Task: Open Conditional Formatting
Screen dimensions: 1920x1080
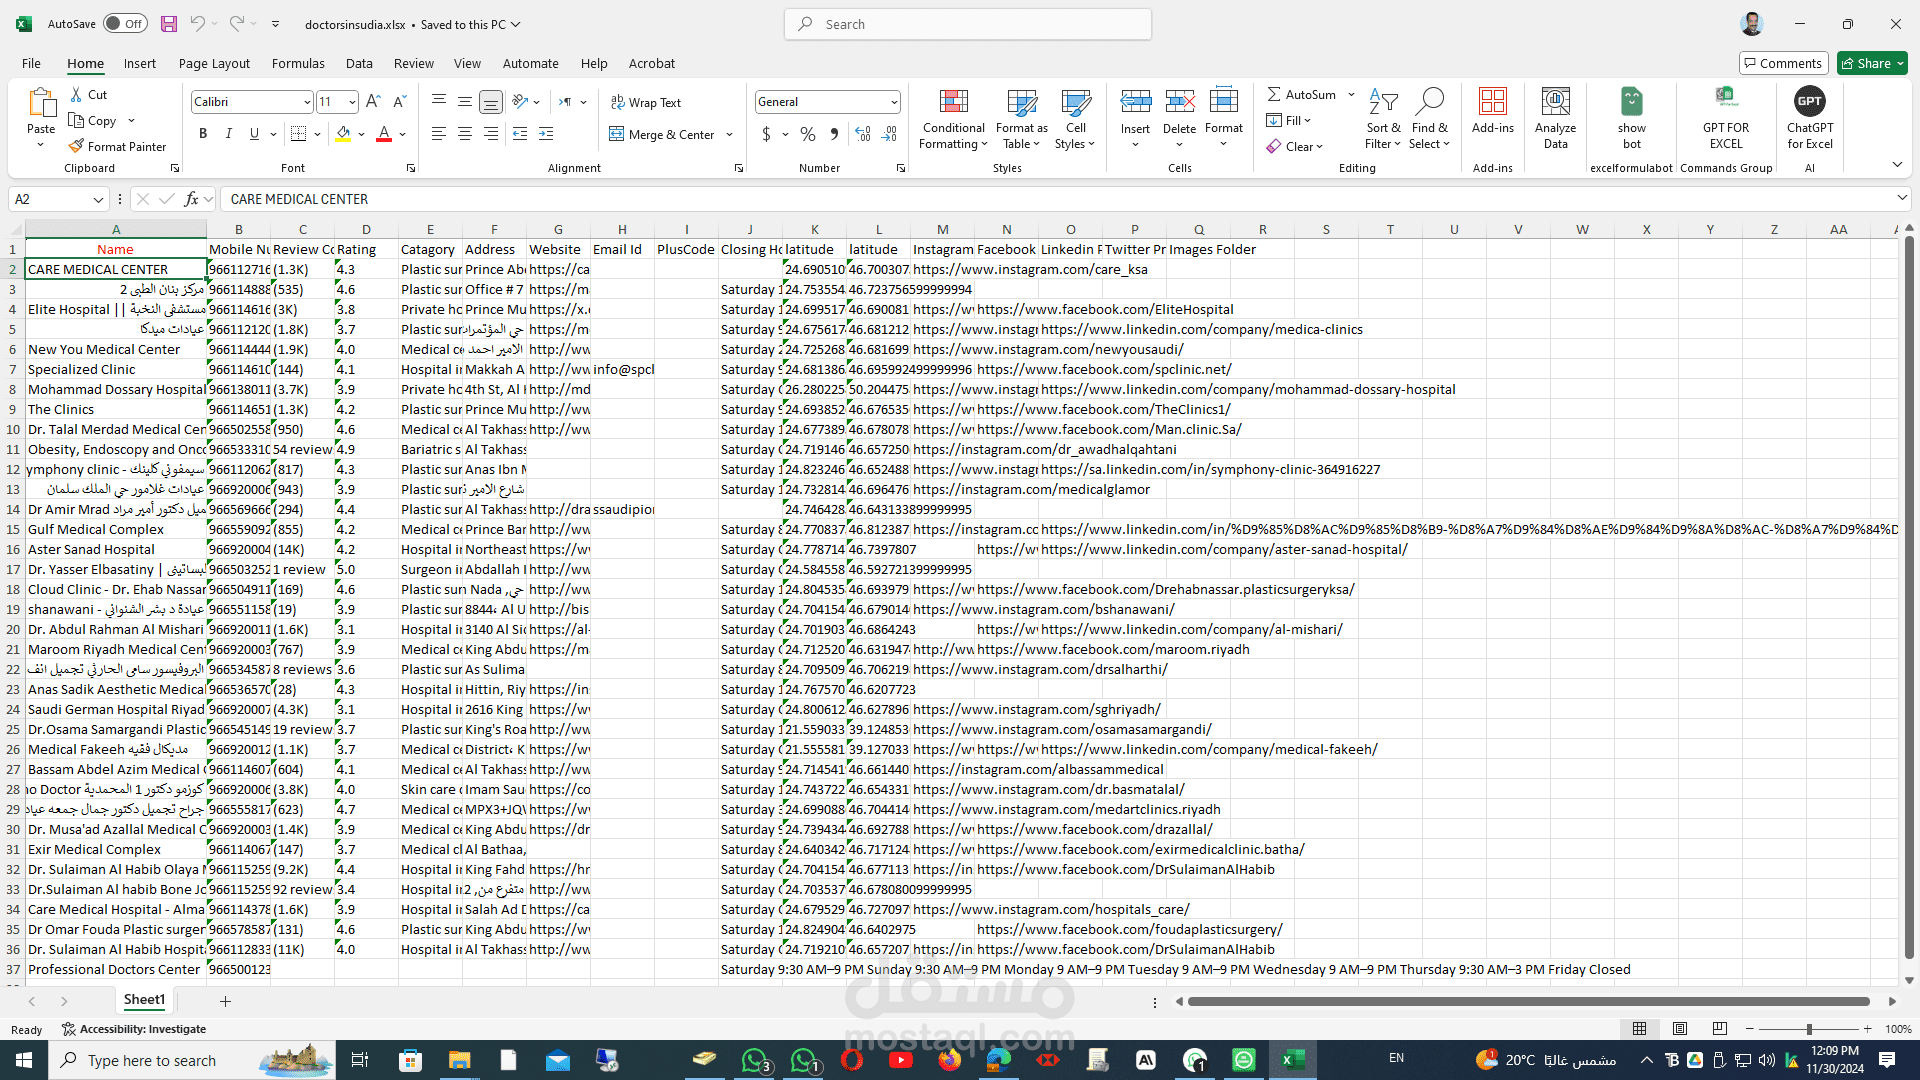Action: [953, 119]
